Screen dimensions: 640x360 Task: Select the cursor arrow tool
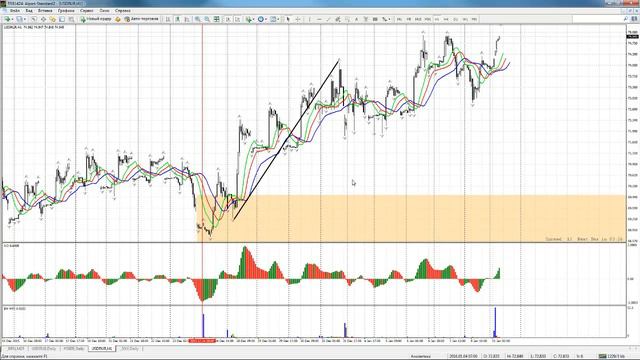pyautogui.click(x=289, y=19)
